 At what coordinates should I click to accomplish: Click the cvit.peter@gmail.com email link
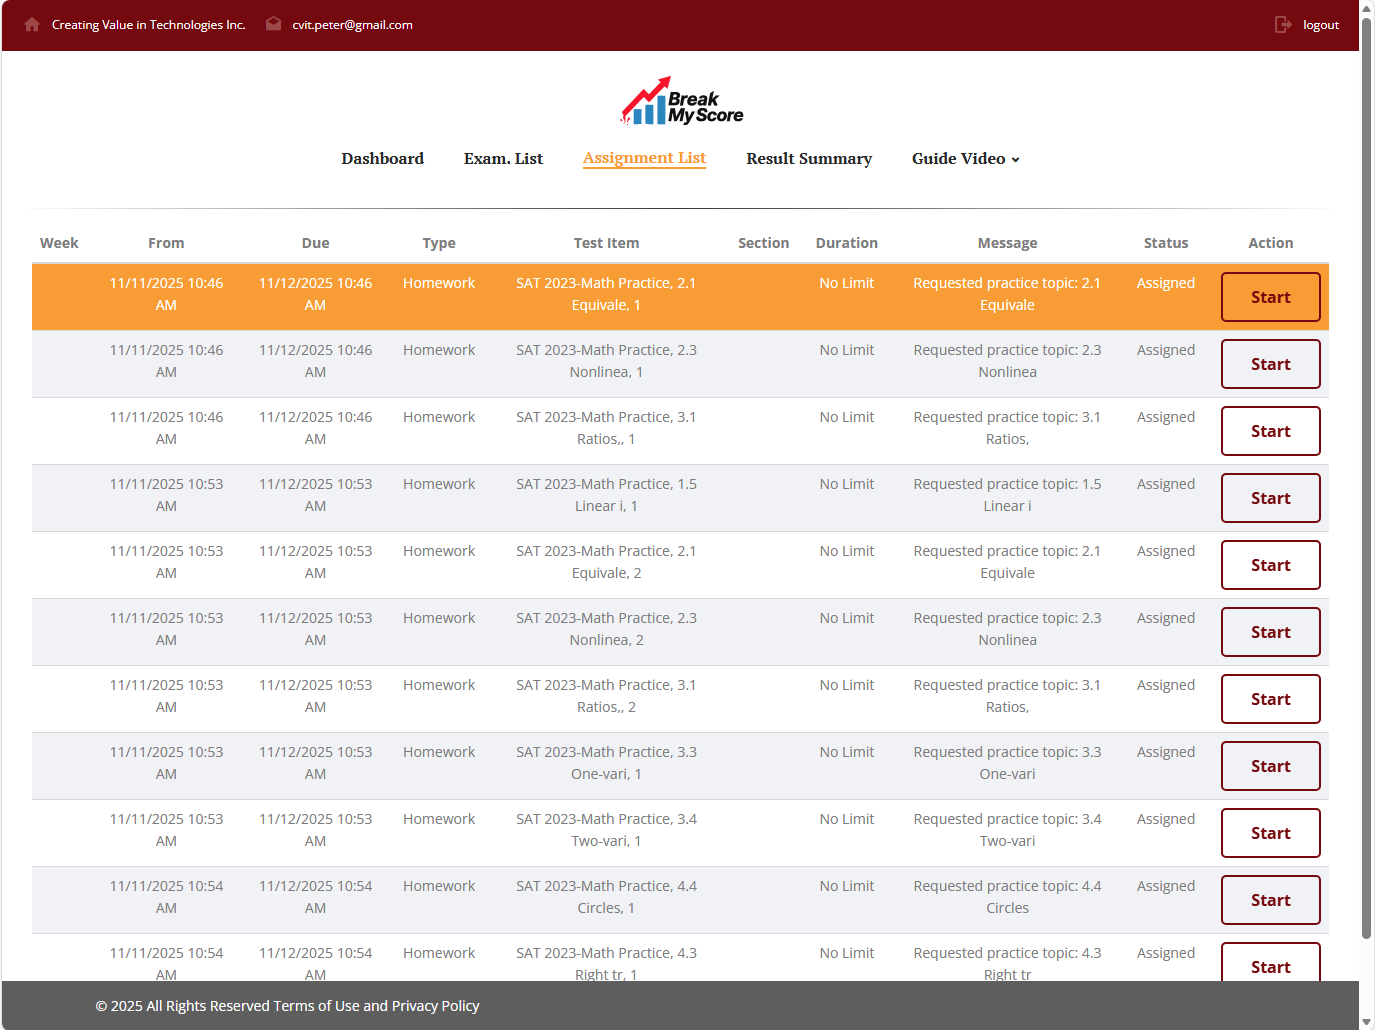(x=352, y=25)
